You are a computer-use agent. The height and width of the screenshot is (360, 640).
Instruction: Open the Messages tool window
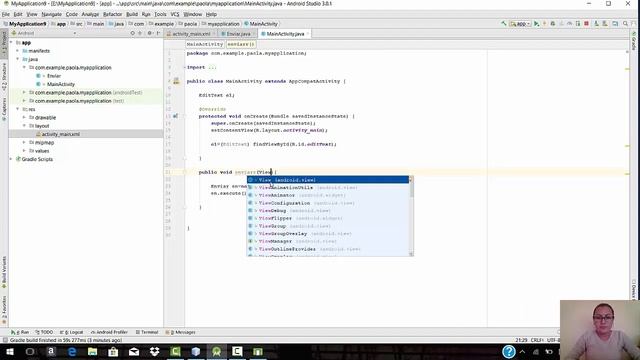[x=181, y=332]
